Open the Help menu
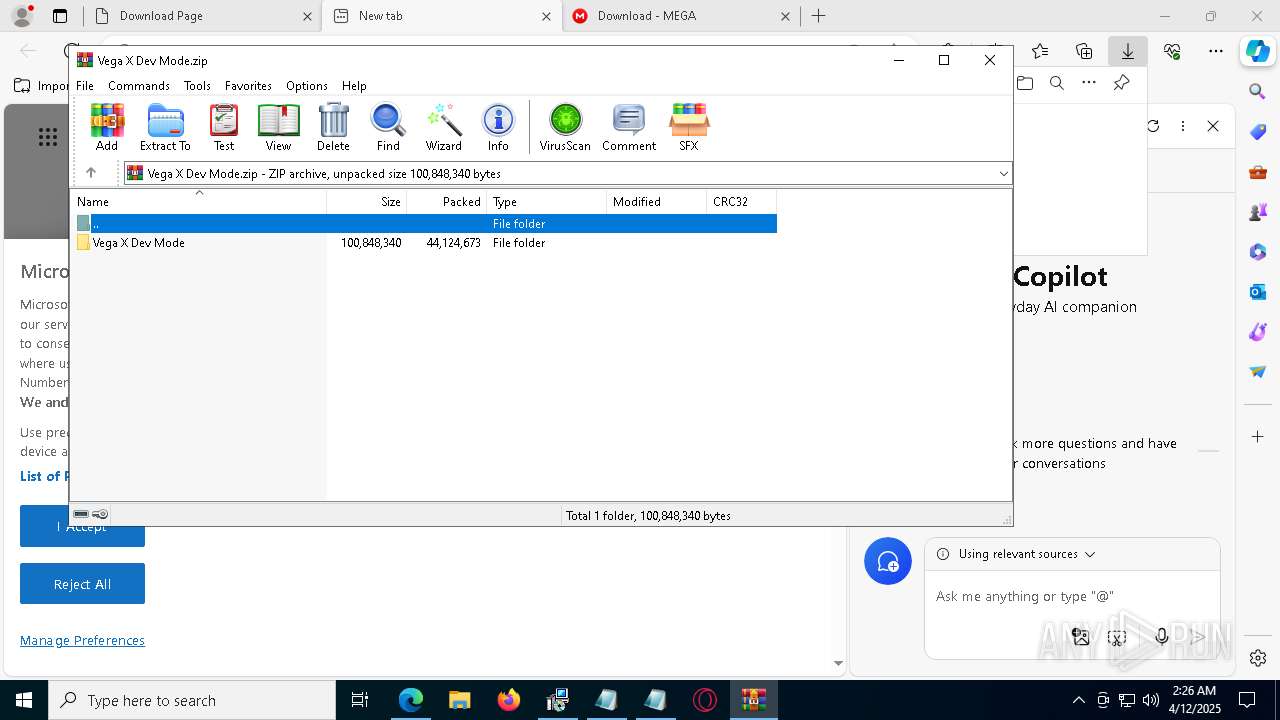 click(x=354, y=86)
